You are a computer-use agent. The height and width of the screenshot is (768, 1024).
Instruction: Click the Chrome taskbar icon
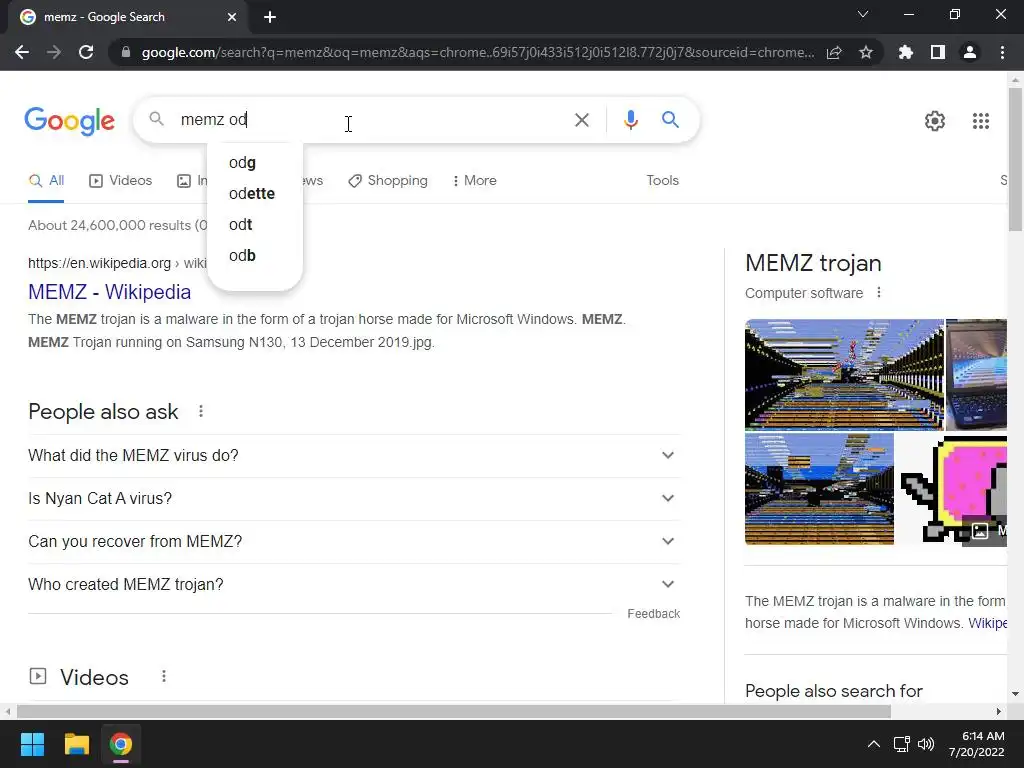click(x=120, y=744)
